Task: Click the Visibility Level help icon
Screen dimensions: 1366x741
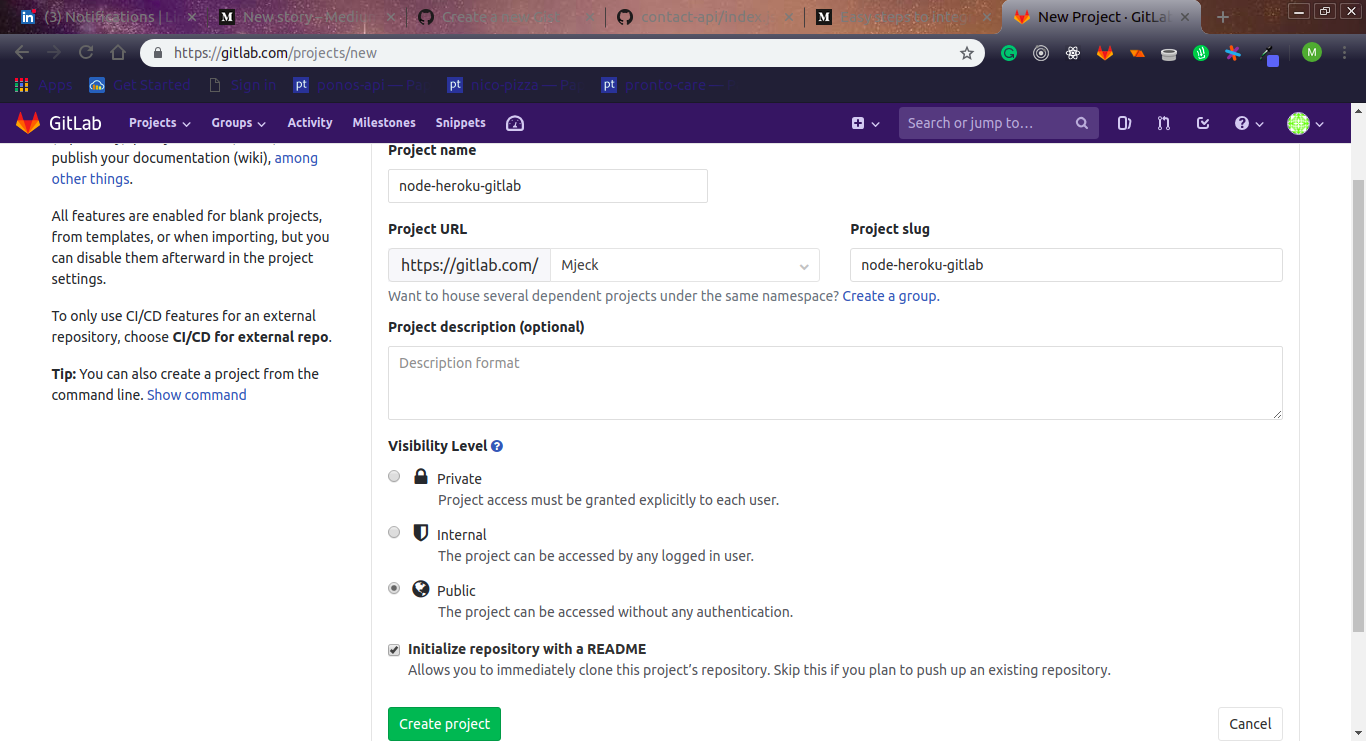Action: (497, 445)
